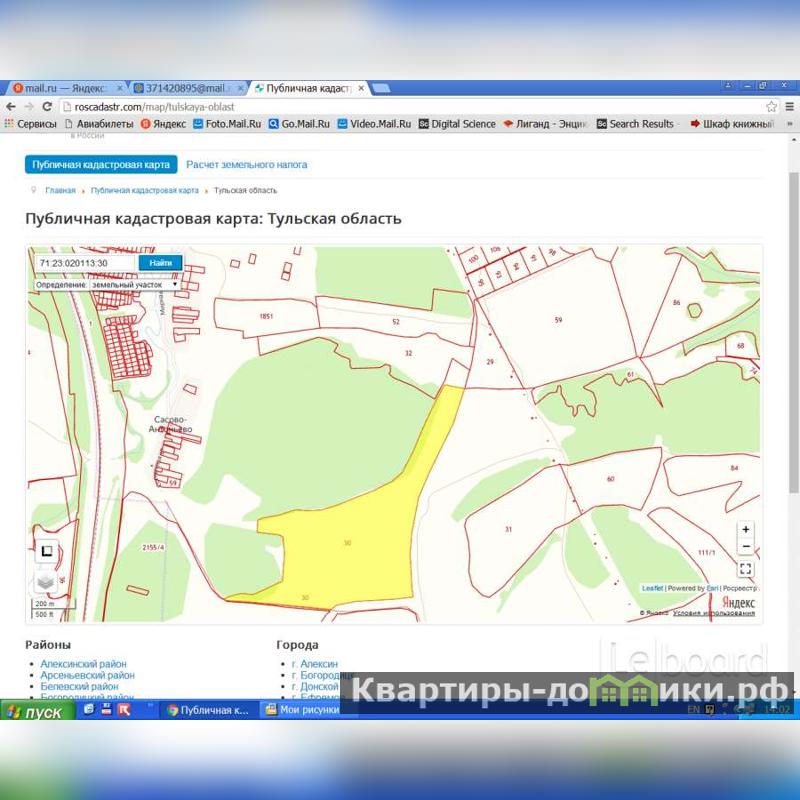Image resolution: width=800 pixels, height=800 pixels.
Task: Click the cadastral number search field
Action: pos(85,263)
